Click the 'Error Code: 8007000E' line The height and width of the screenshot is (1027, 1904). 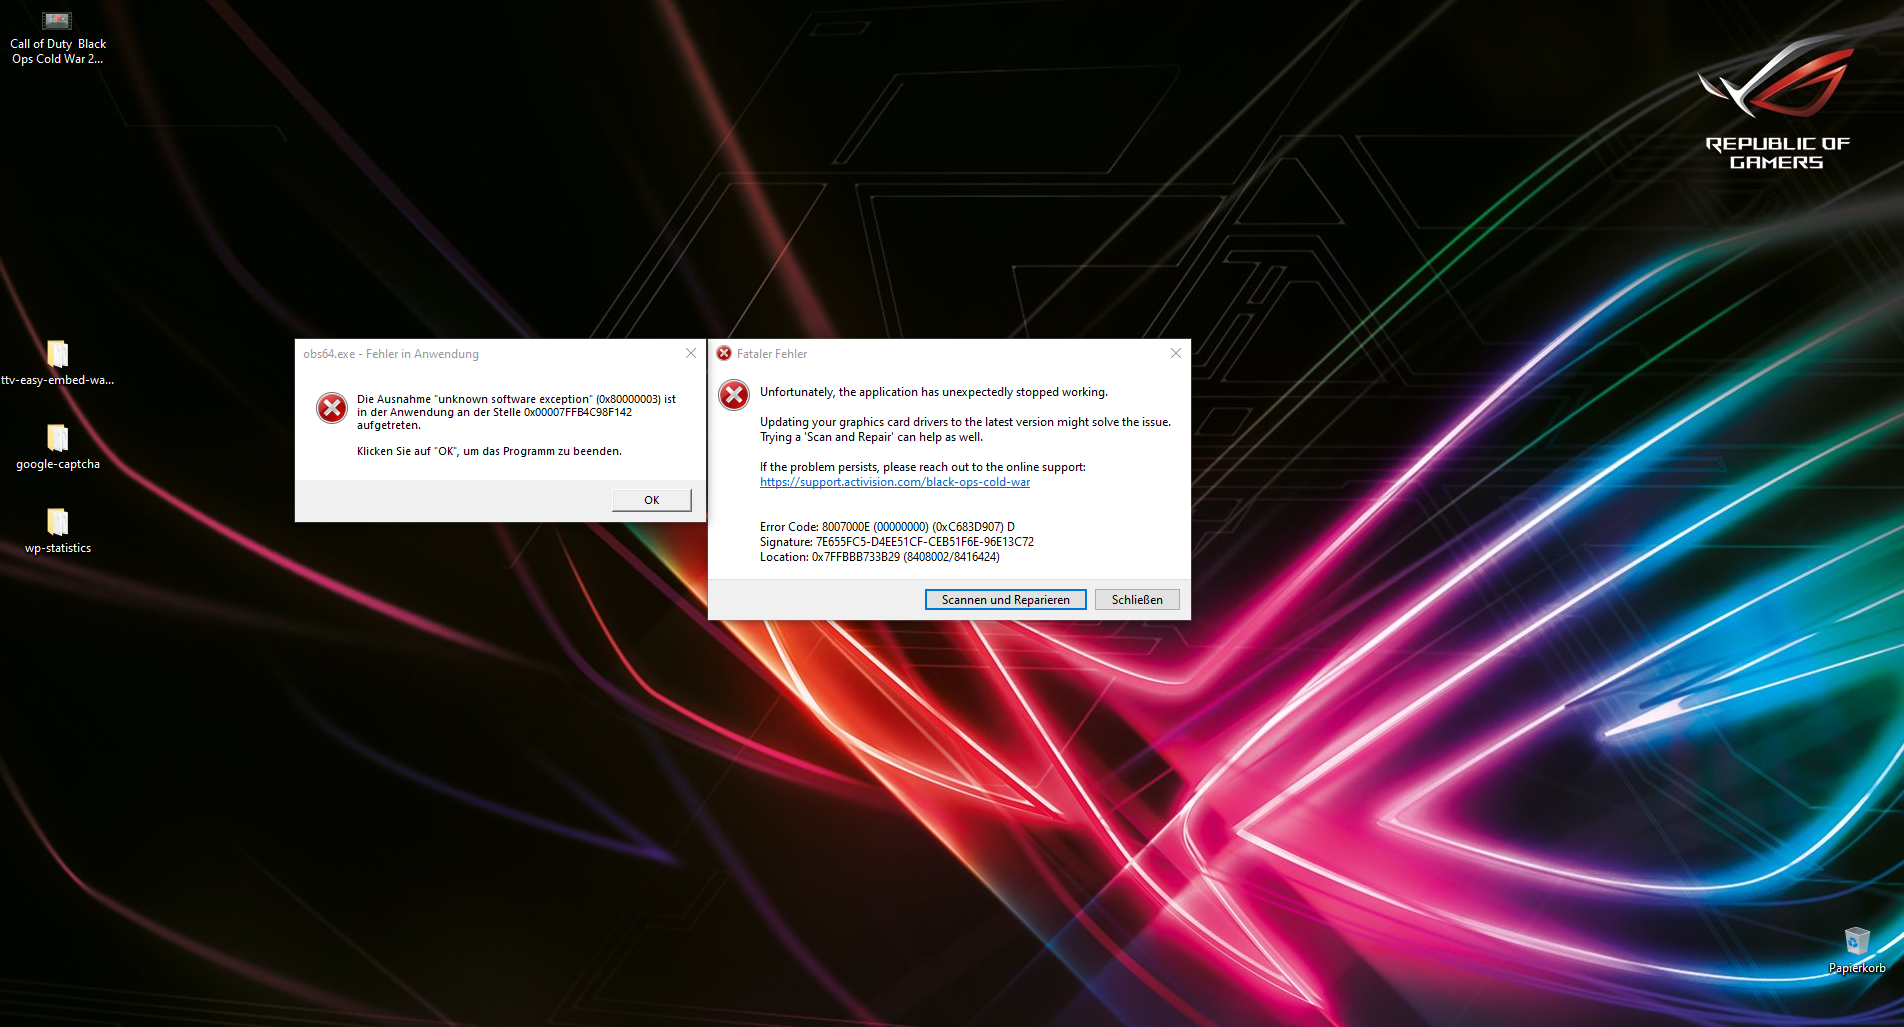point(887,527)
